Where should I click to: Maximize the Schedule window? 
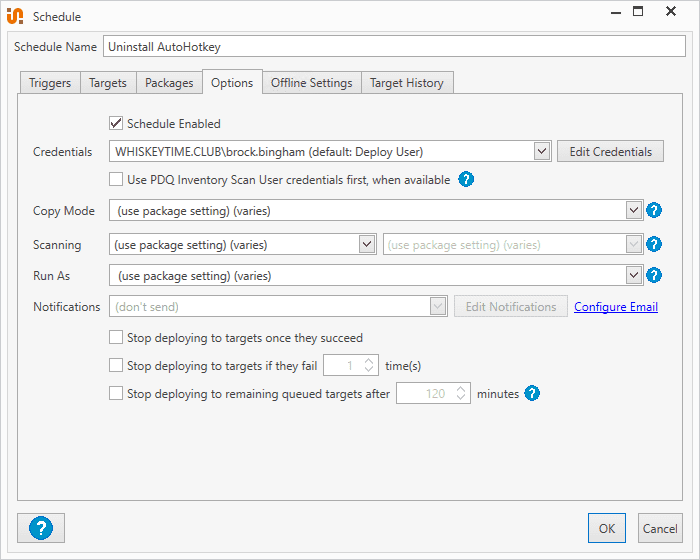click(638, 12)
